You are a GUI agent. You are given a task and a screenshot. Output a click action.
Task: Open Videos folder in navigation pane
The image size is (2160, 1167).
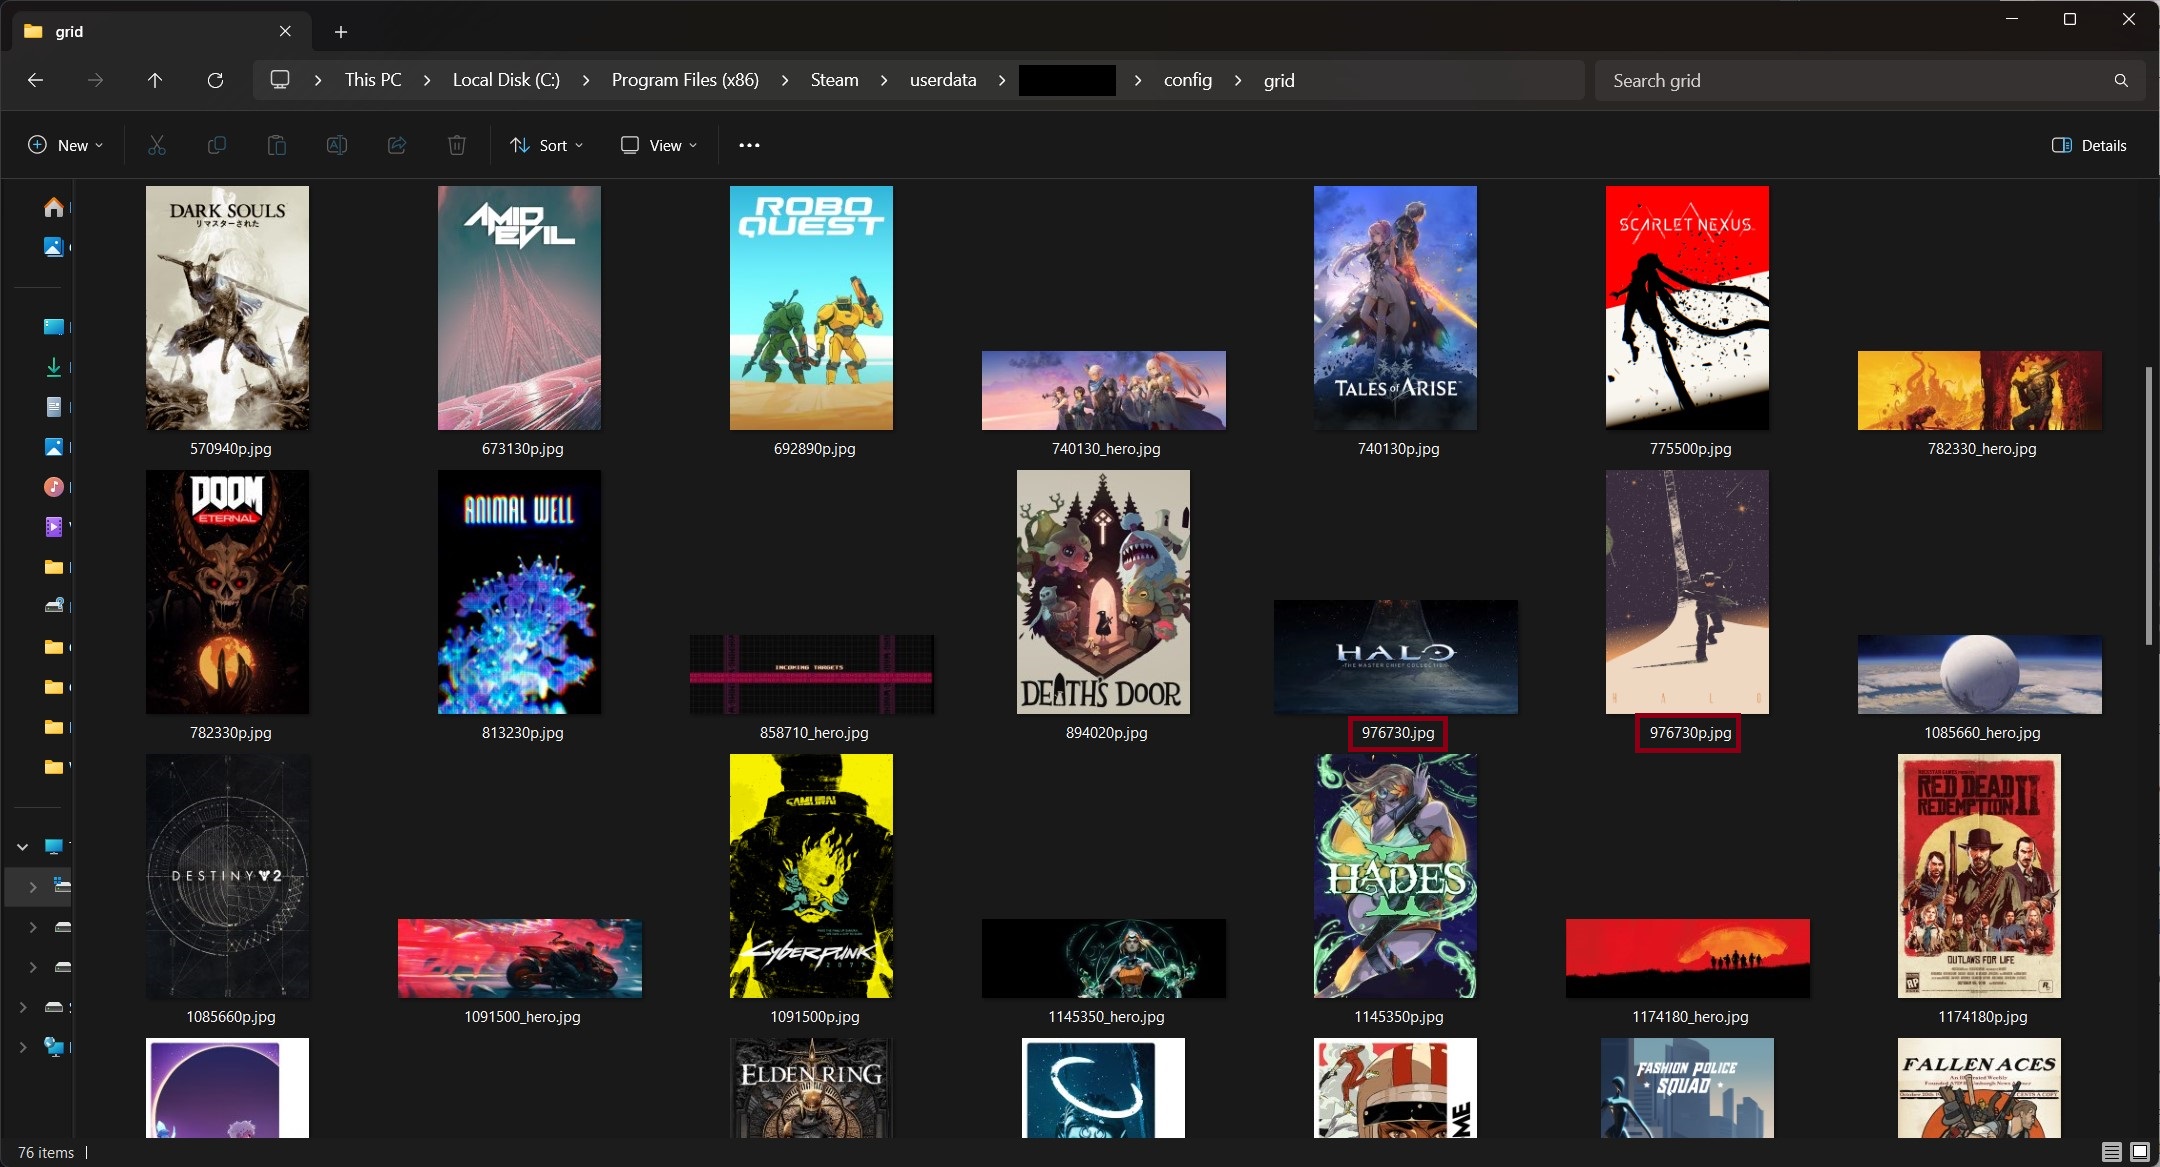pos(54,526)
